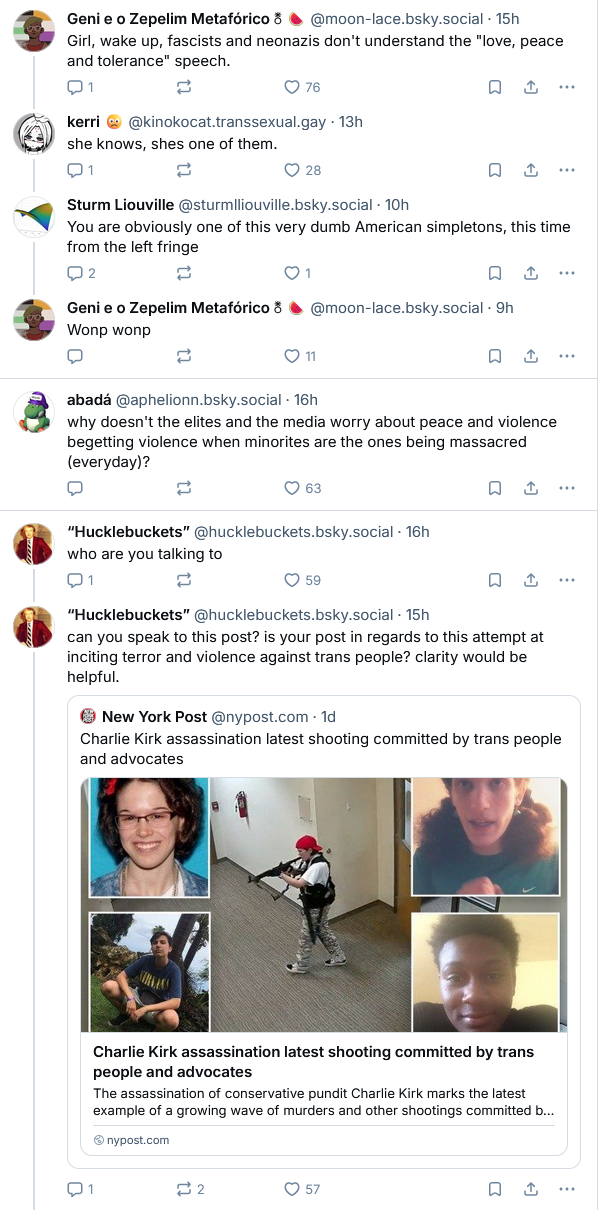Open the @hucklebuckets.bsky.social handle on the 15h post
Screen dimensions: 603x1210
[293, 614]
